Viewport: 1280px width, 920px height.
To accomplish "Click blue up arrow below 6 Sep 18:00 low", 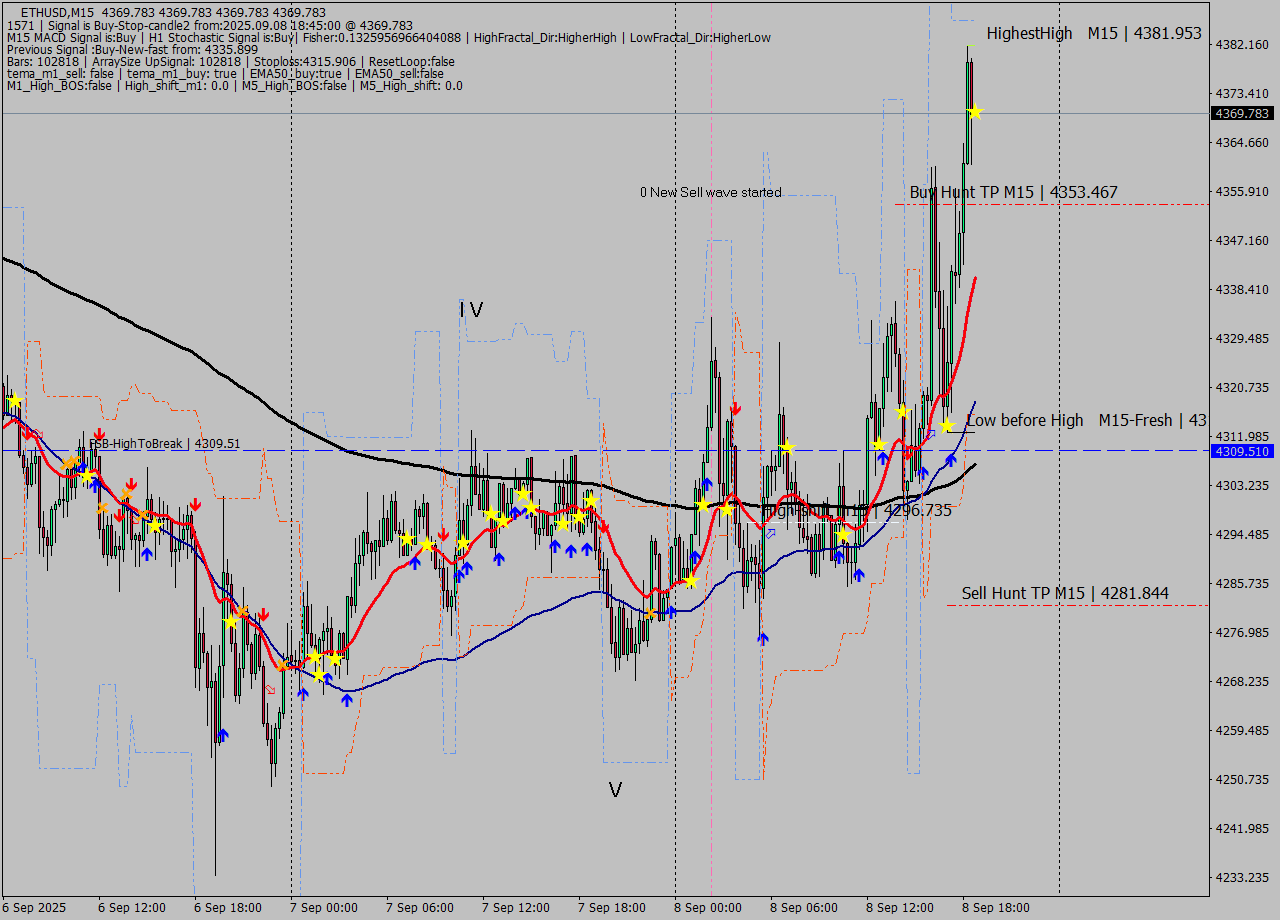I will point(222,735).
